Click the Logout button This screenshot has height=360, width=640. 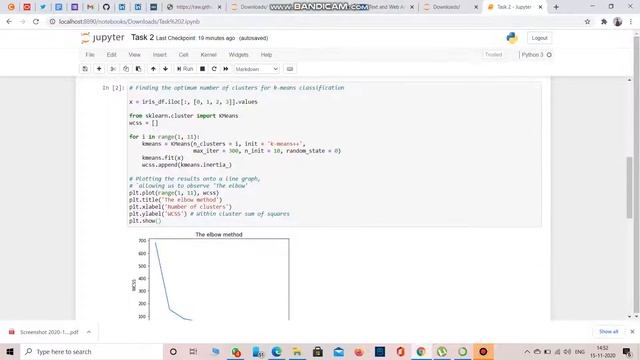click(539, 38)
